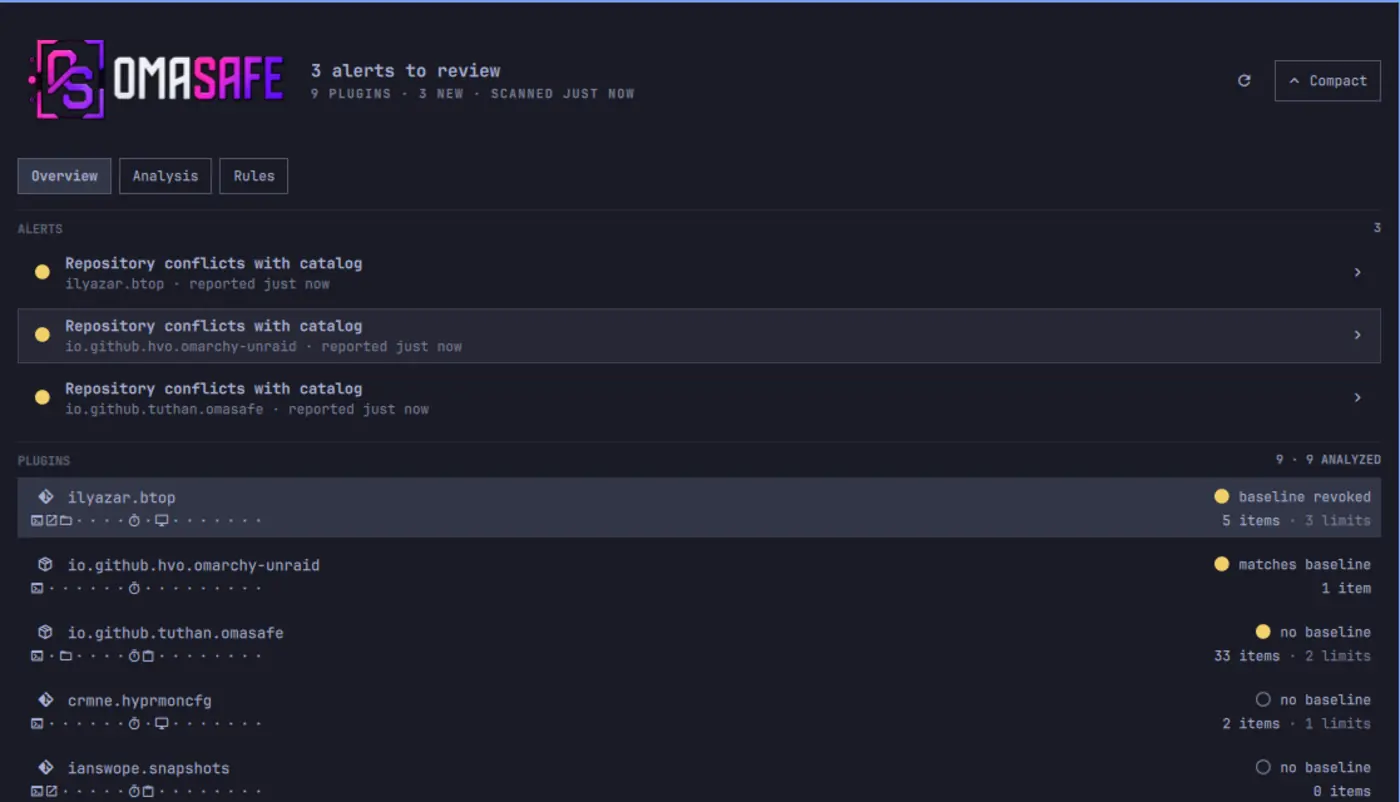
Task: Click the folder icon under io.github.tuthan.omasafe plugin
Action: tap(65, 656)
